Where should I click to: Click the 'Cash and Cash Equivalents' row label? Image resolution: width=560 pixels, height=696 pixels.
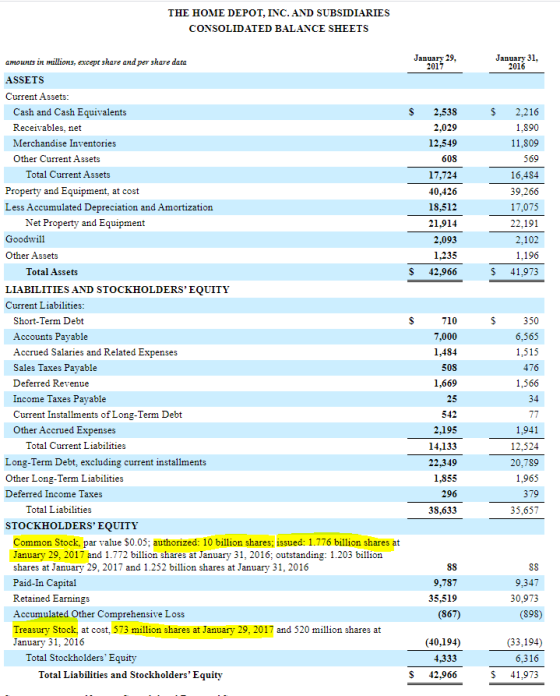click(70, 112)
